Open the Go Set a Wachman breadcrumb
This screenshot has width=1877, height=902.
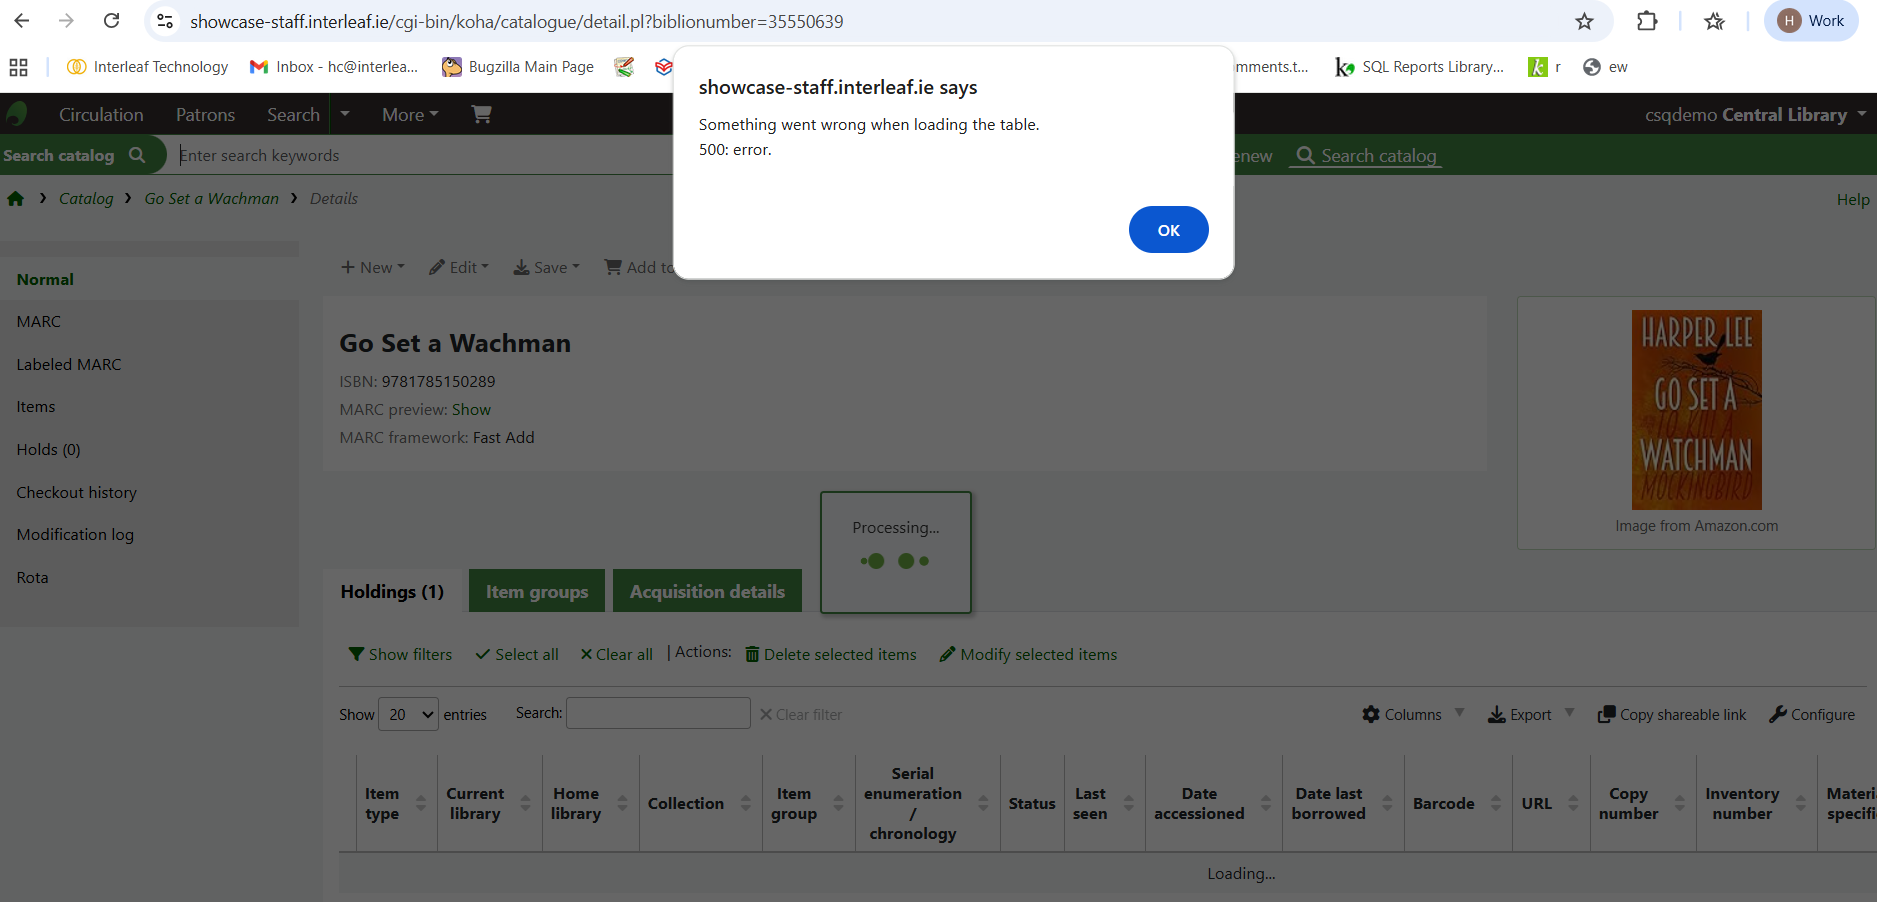pyautogui.click(x=212, y=198)
